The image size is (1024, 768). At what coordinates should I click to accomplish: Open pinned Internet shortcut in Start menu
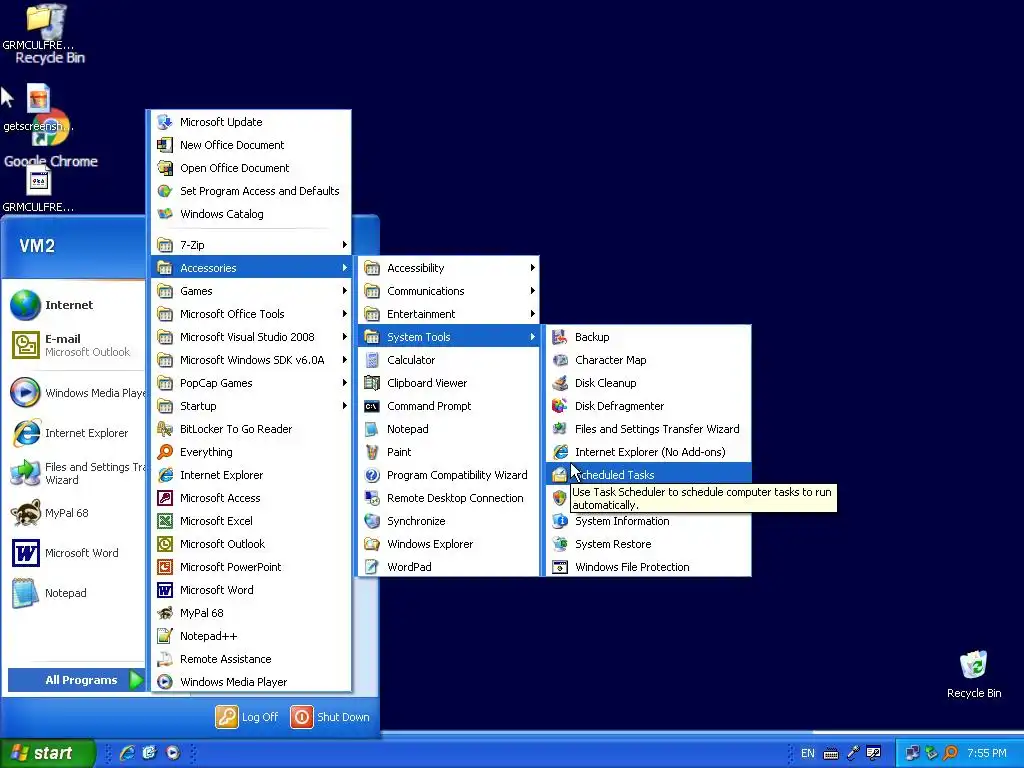[x=73, y=305]
